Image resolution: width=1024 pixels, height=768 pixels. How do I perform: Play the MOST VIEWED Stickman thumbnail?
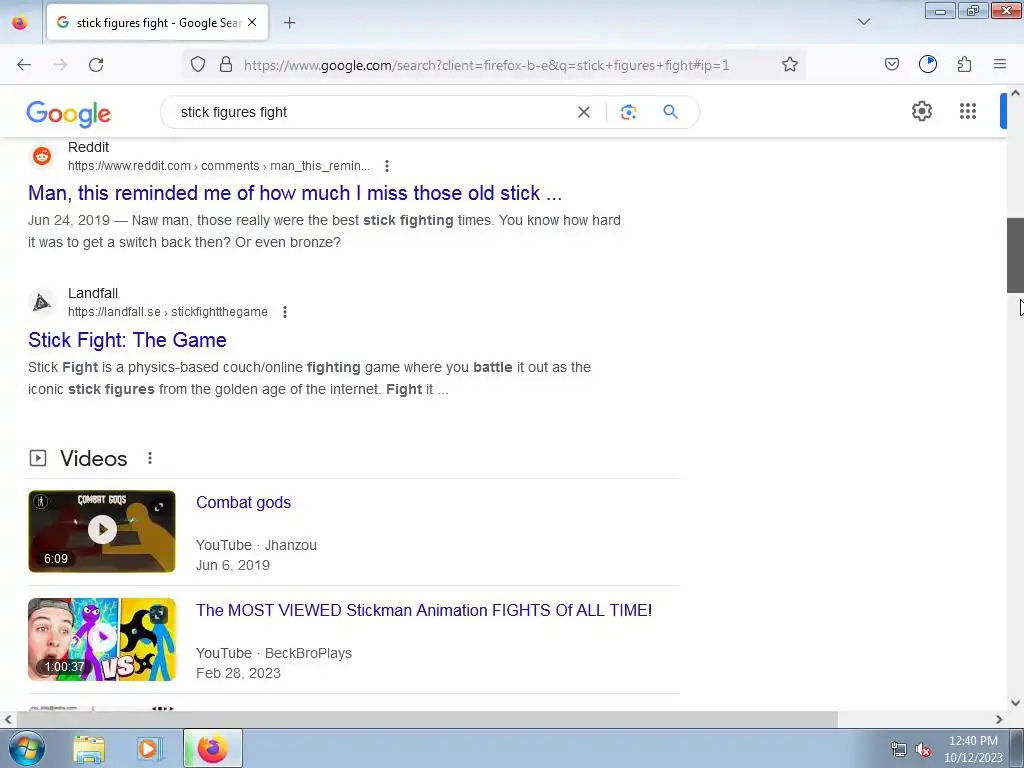(102, 639)
